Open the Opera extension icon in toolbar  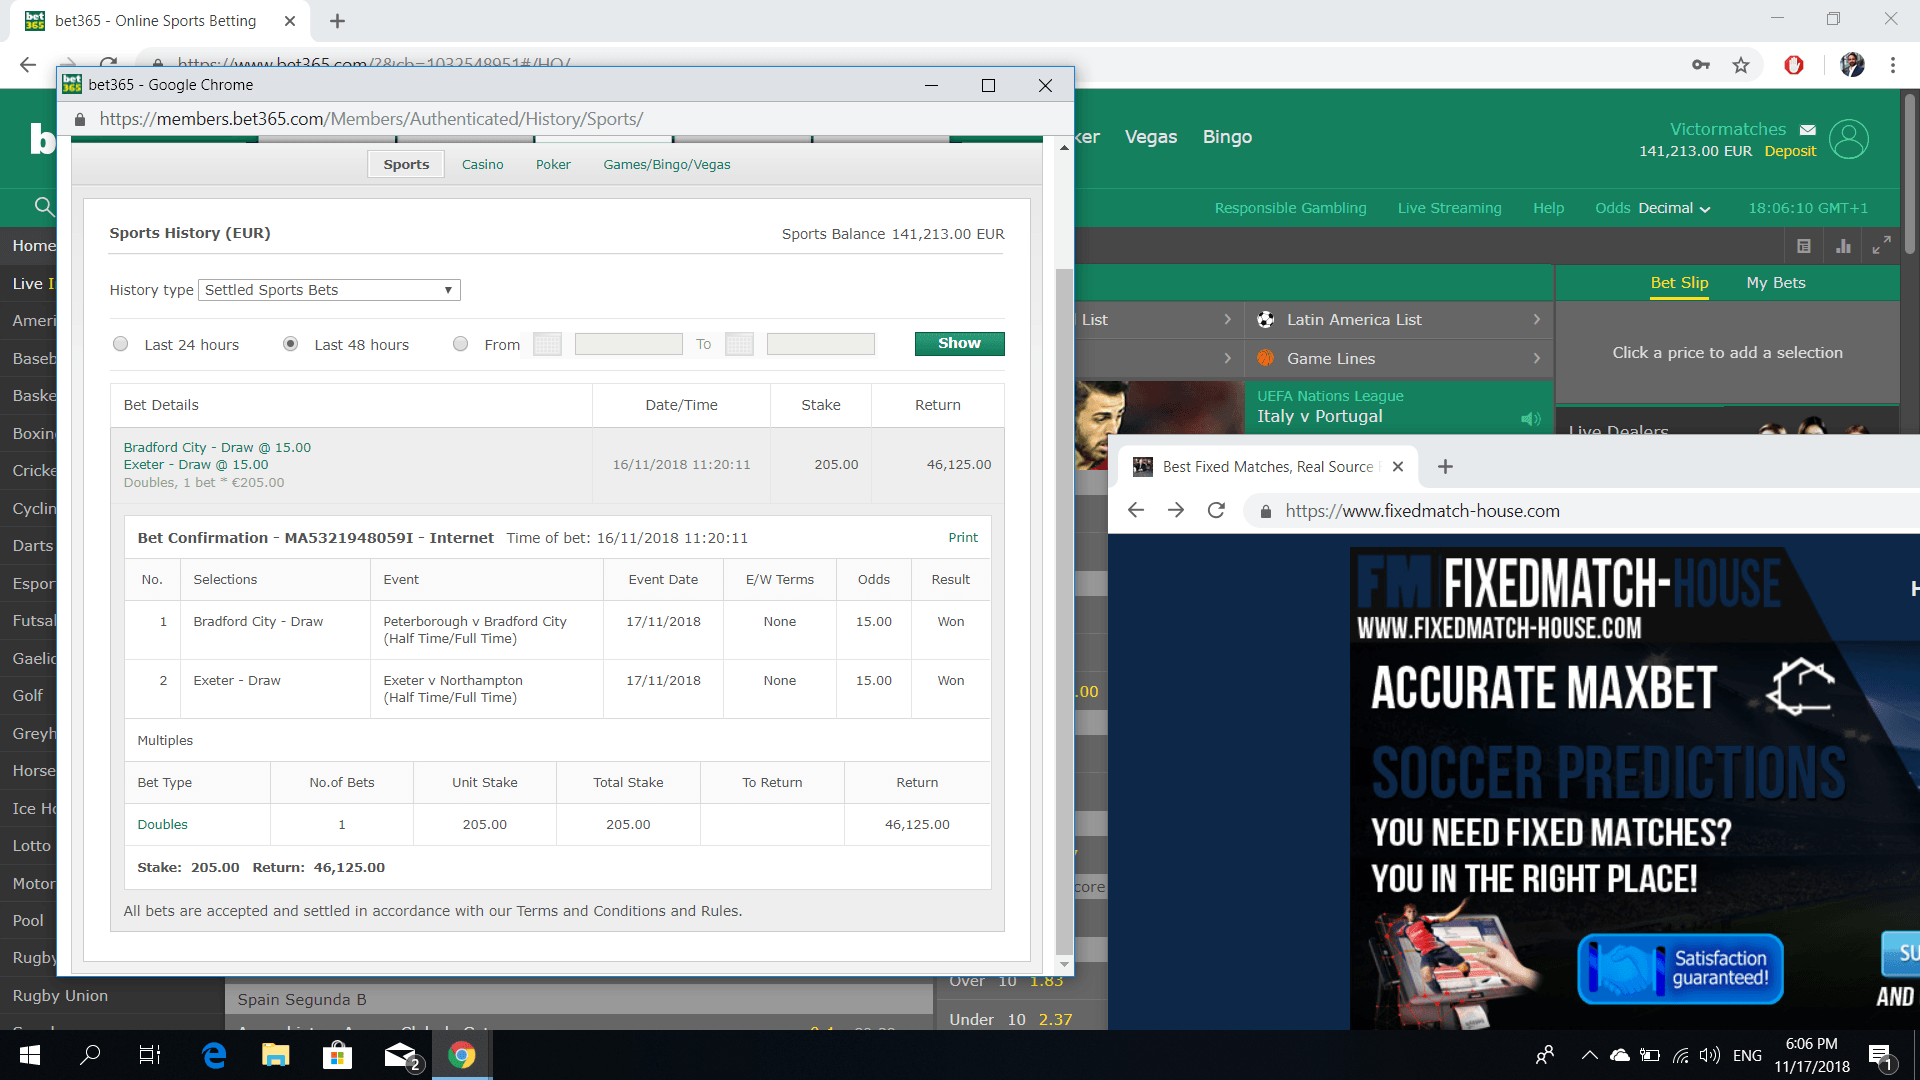tap(1794, 65)
